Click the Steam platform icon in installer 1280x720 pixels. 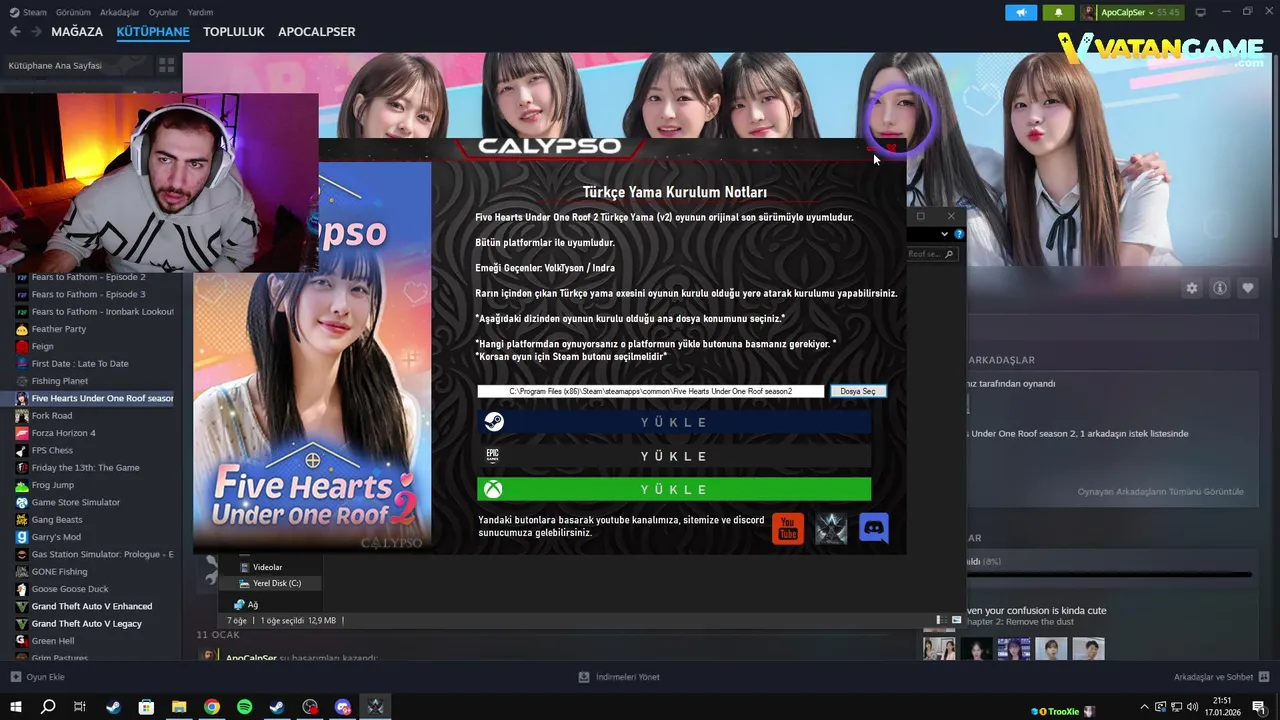tap(494, 422)
